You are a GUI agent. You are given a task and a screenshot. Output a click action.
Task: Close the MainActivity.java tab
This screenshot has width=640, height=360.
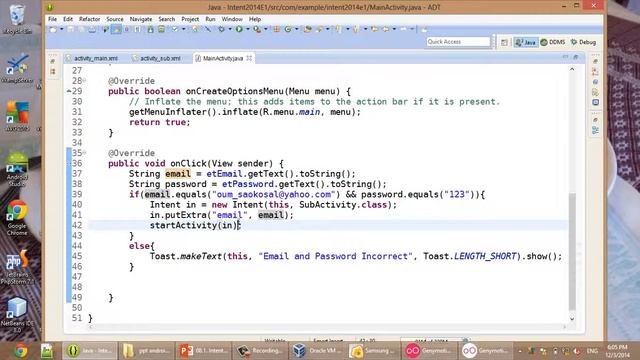(x=249, y=58)
